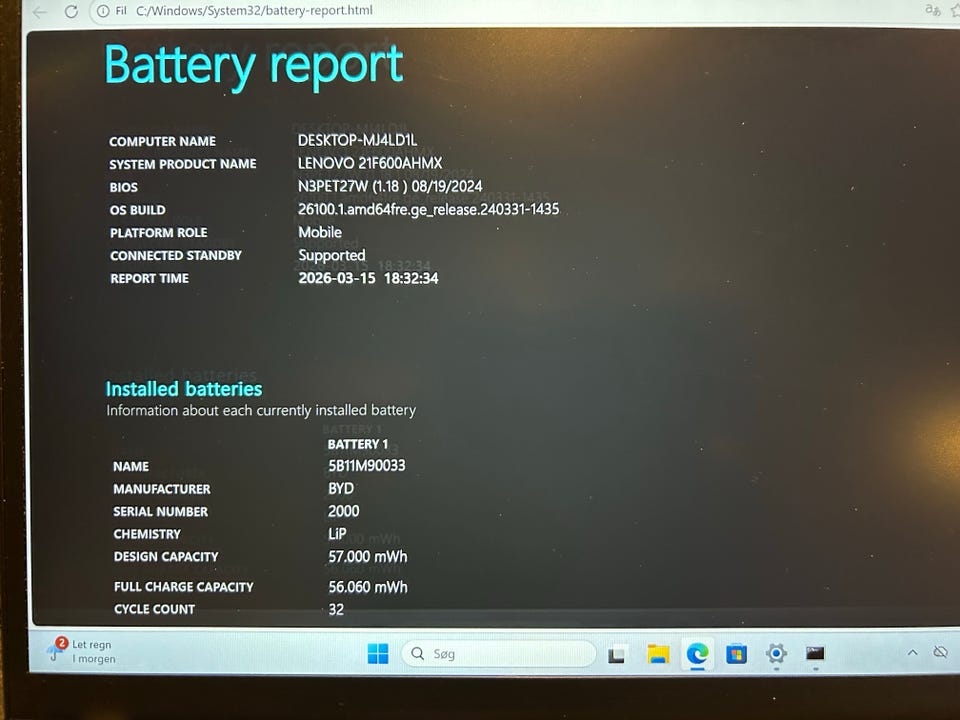Image resolution: width=960 pixels, height=720 pixels.
Task: Click the browser back arrow
Action: 39,12
